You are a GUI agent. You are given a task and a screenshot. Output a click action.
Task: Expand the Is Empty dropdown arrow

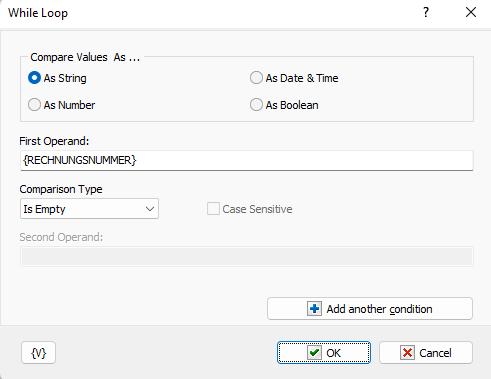pos(150,209)
